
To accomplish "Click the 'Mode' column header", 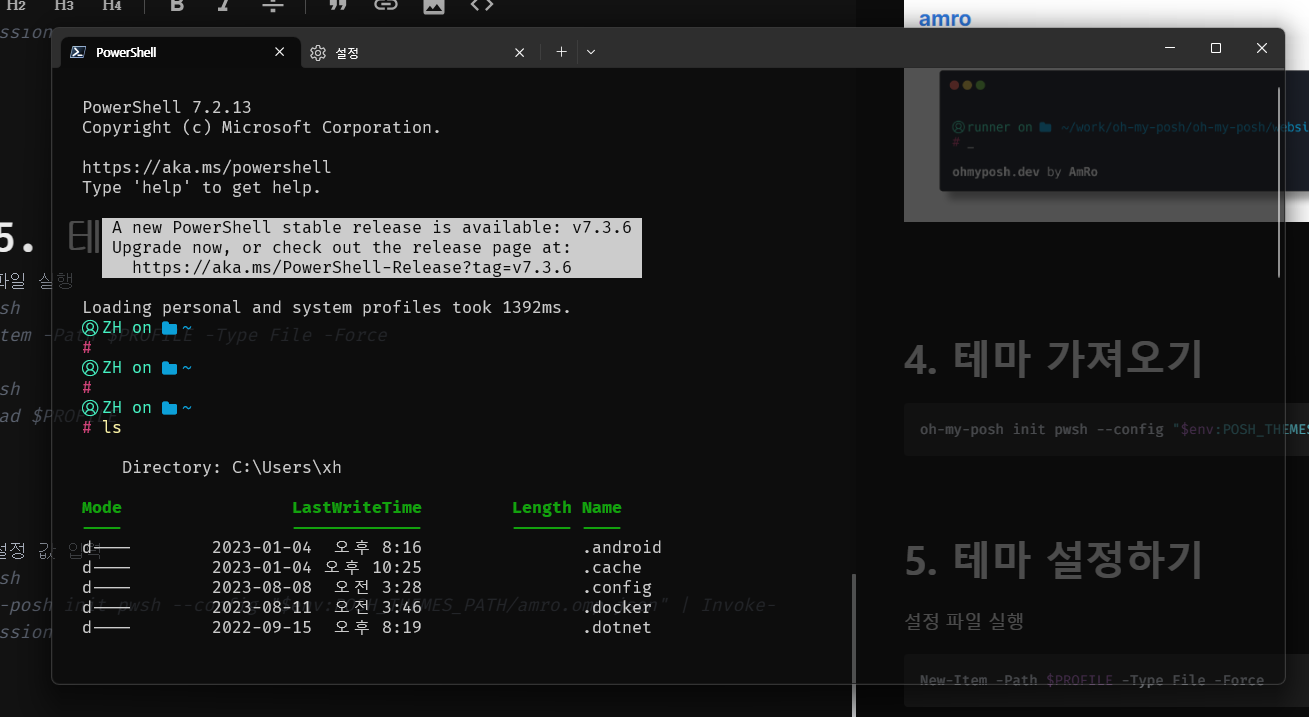I will [x=102, y=508].
